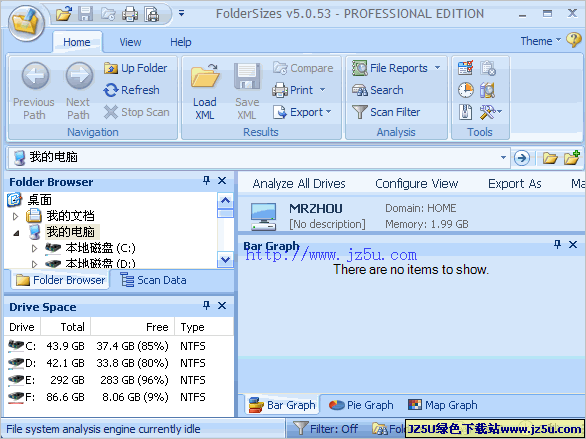Image resolution: width=586 pixels, height=439 pixels.
Task: Click the new folder plus icon beside path bar
Action: [572, 157]
